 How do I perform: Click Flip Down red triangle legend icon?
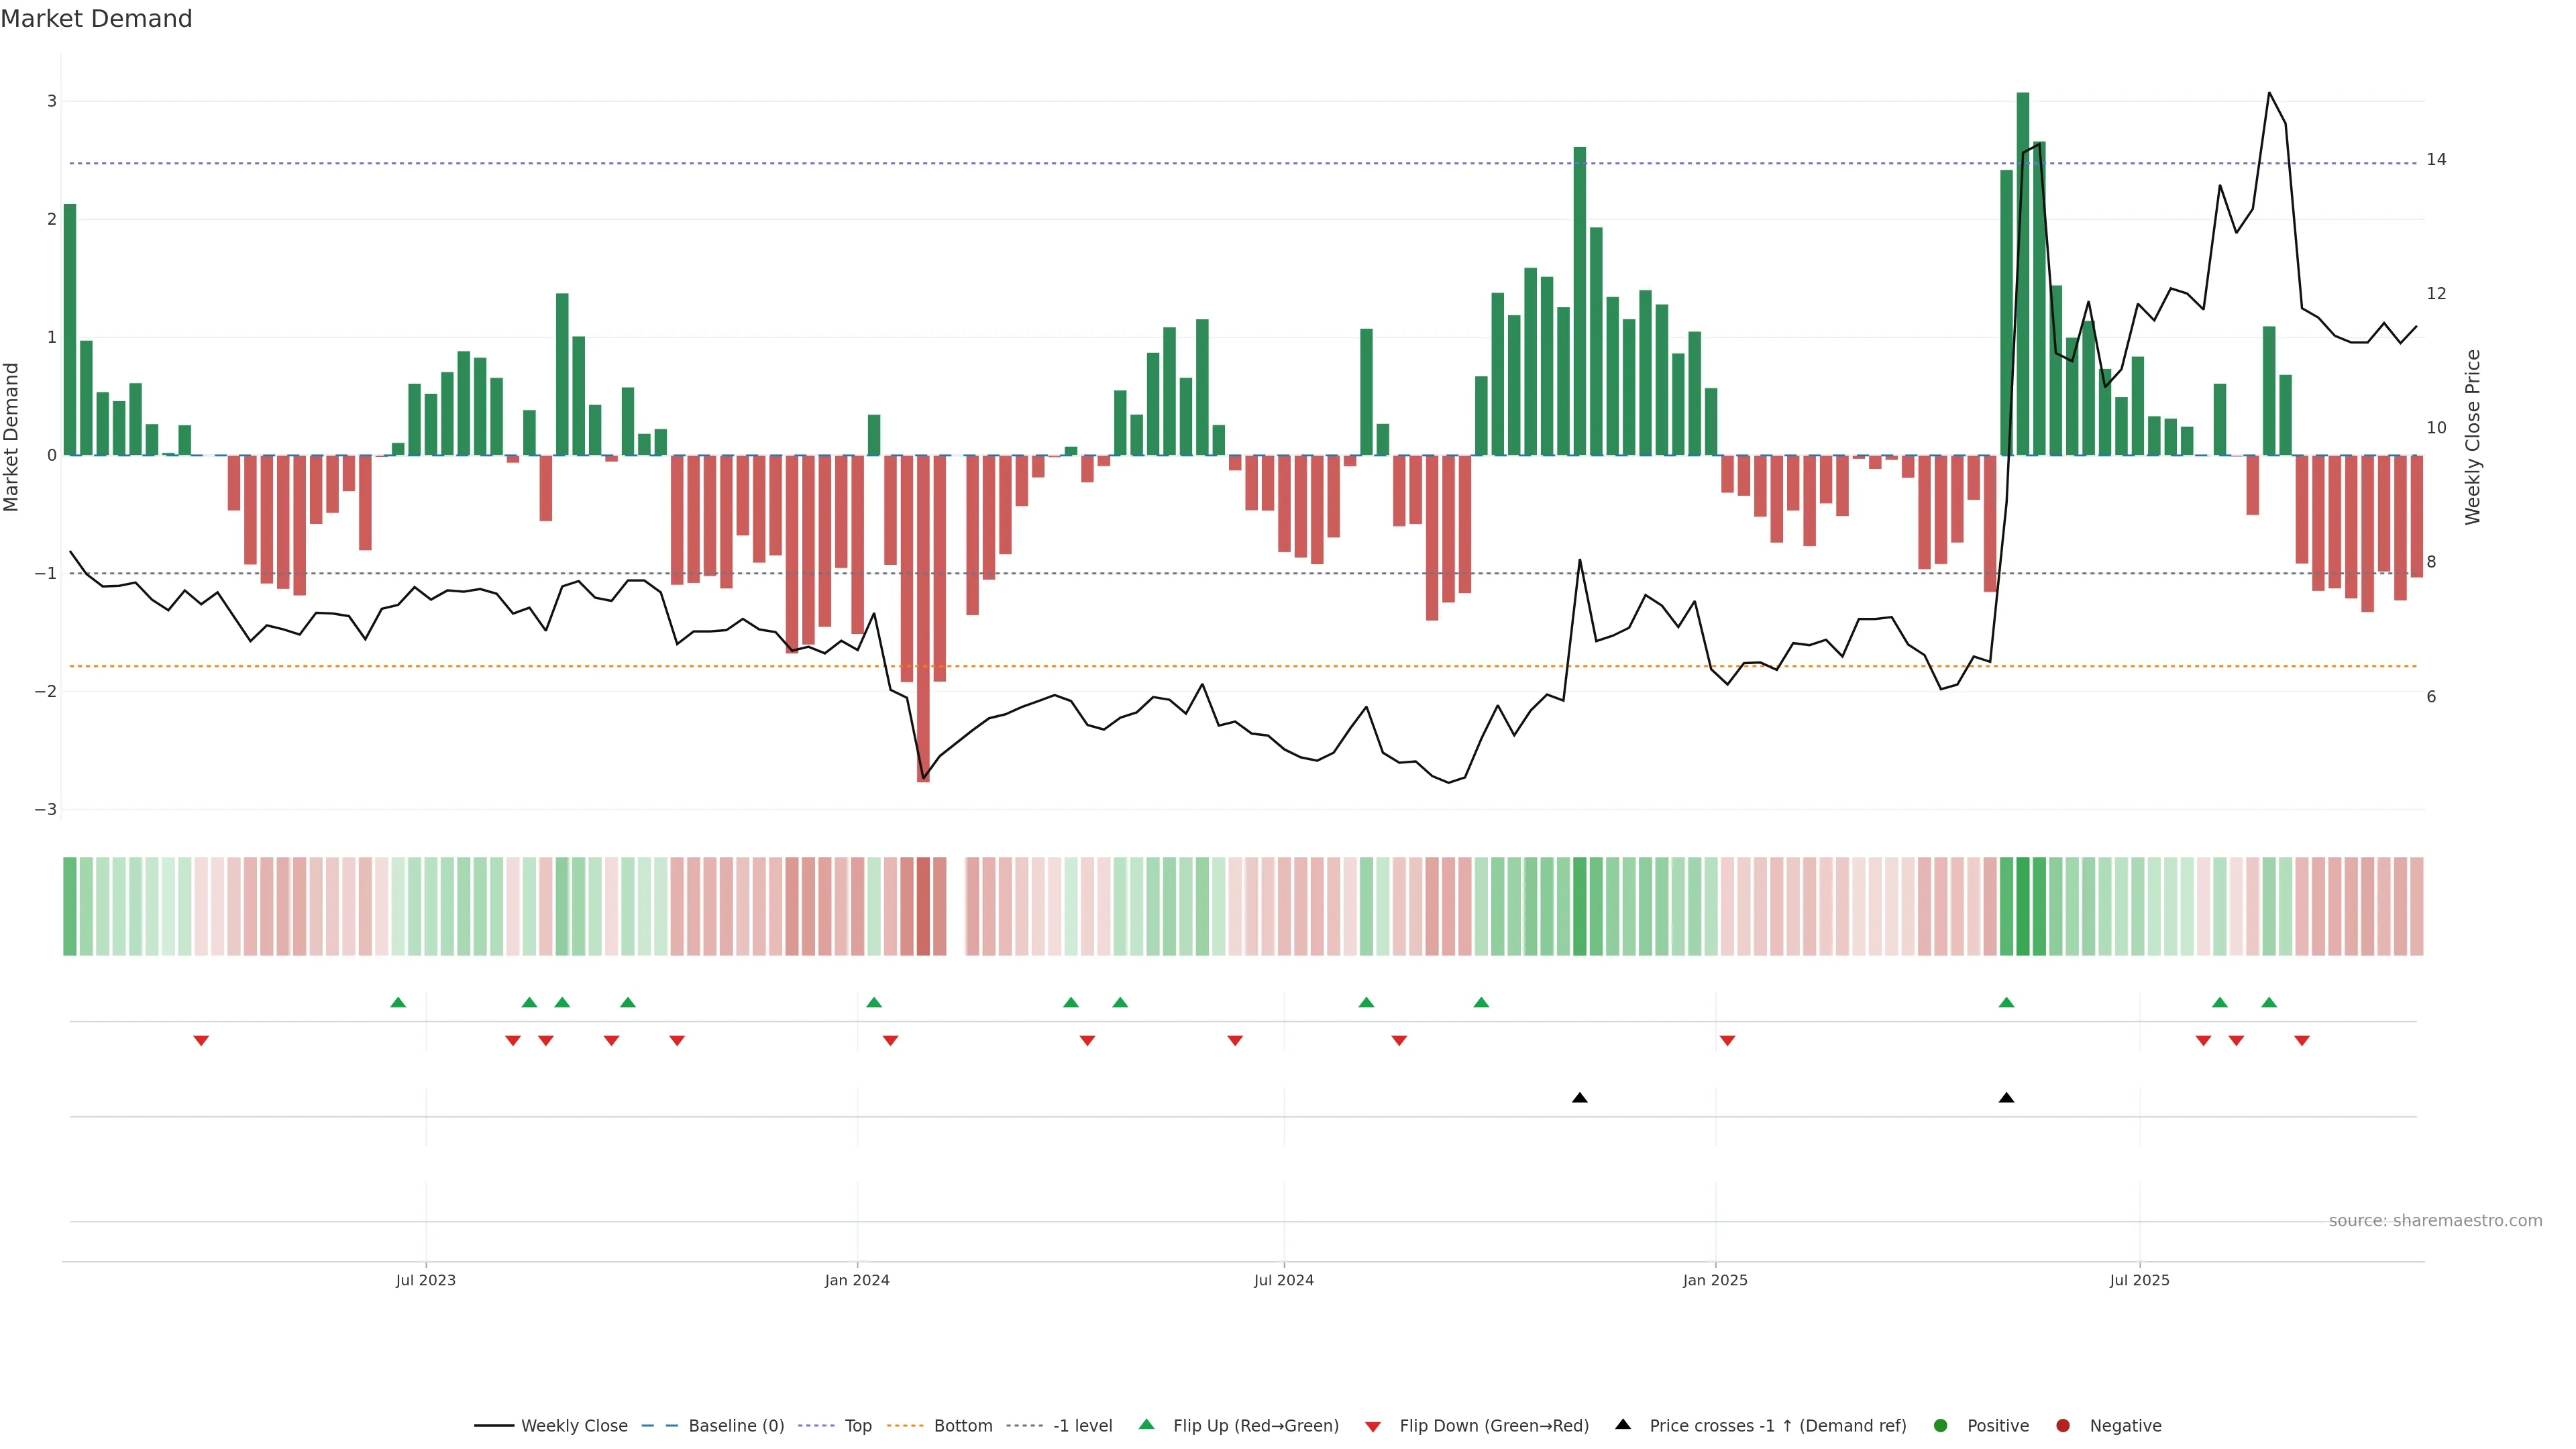tap(1373, 1427)
